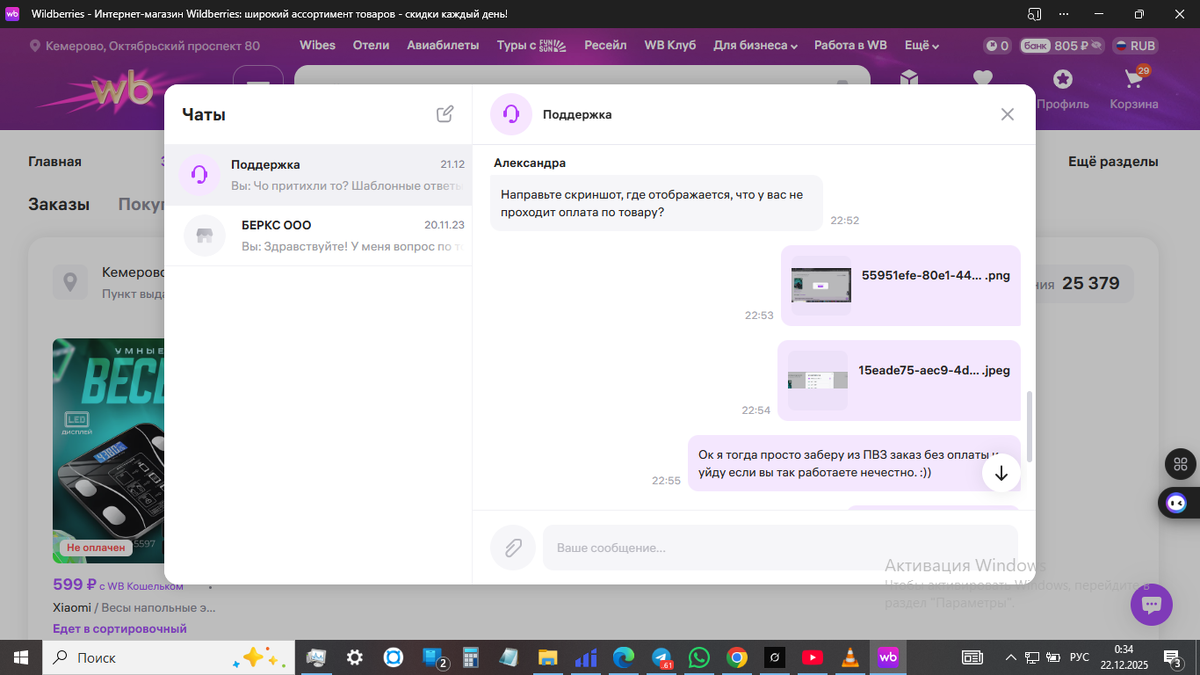Screen dimensions: 1200x675
Task: Open the four-squares grid widget on right edge
Action: (x=1180, y=464)
